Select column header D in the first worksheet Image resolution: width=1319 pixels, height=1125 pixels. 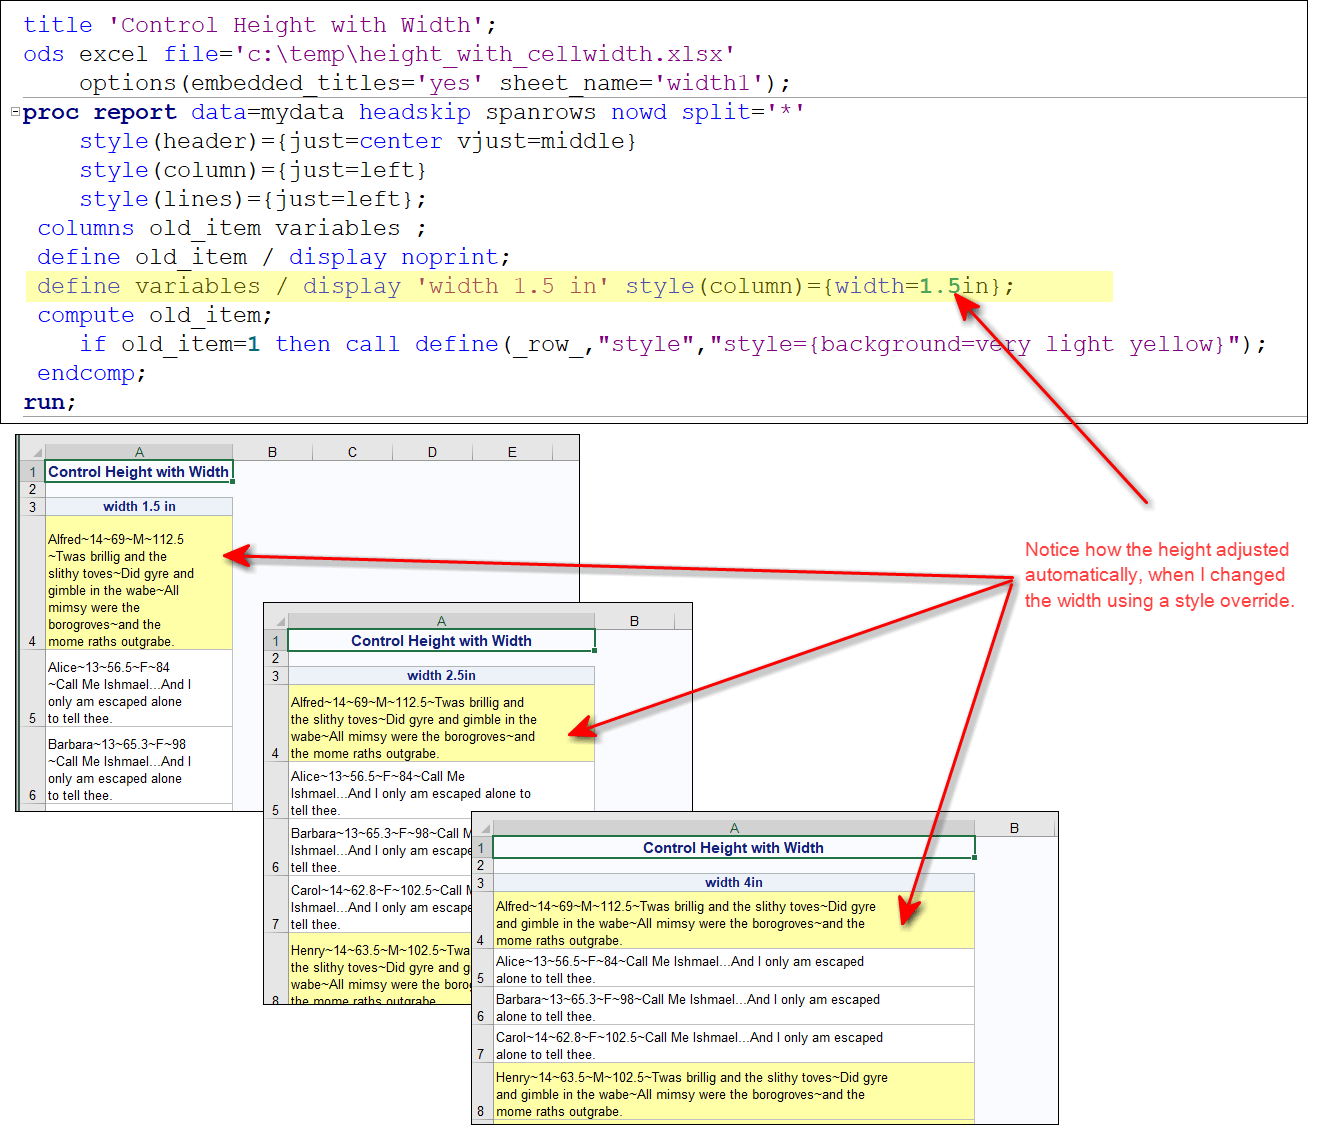tap(432, 450)
